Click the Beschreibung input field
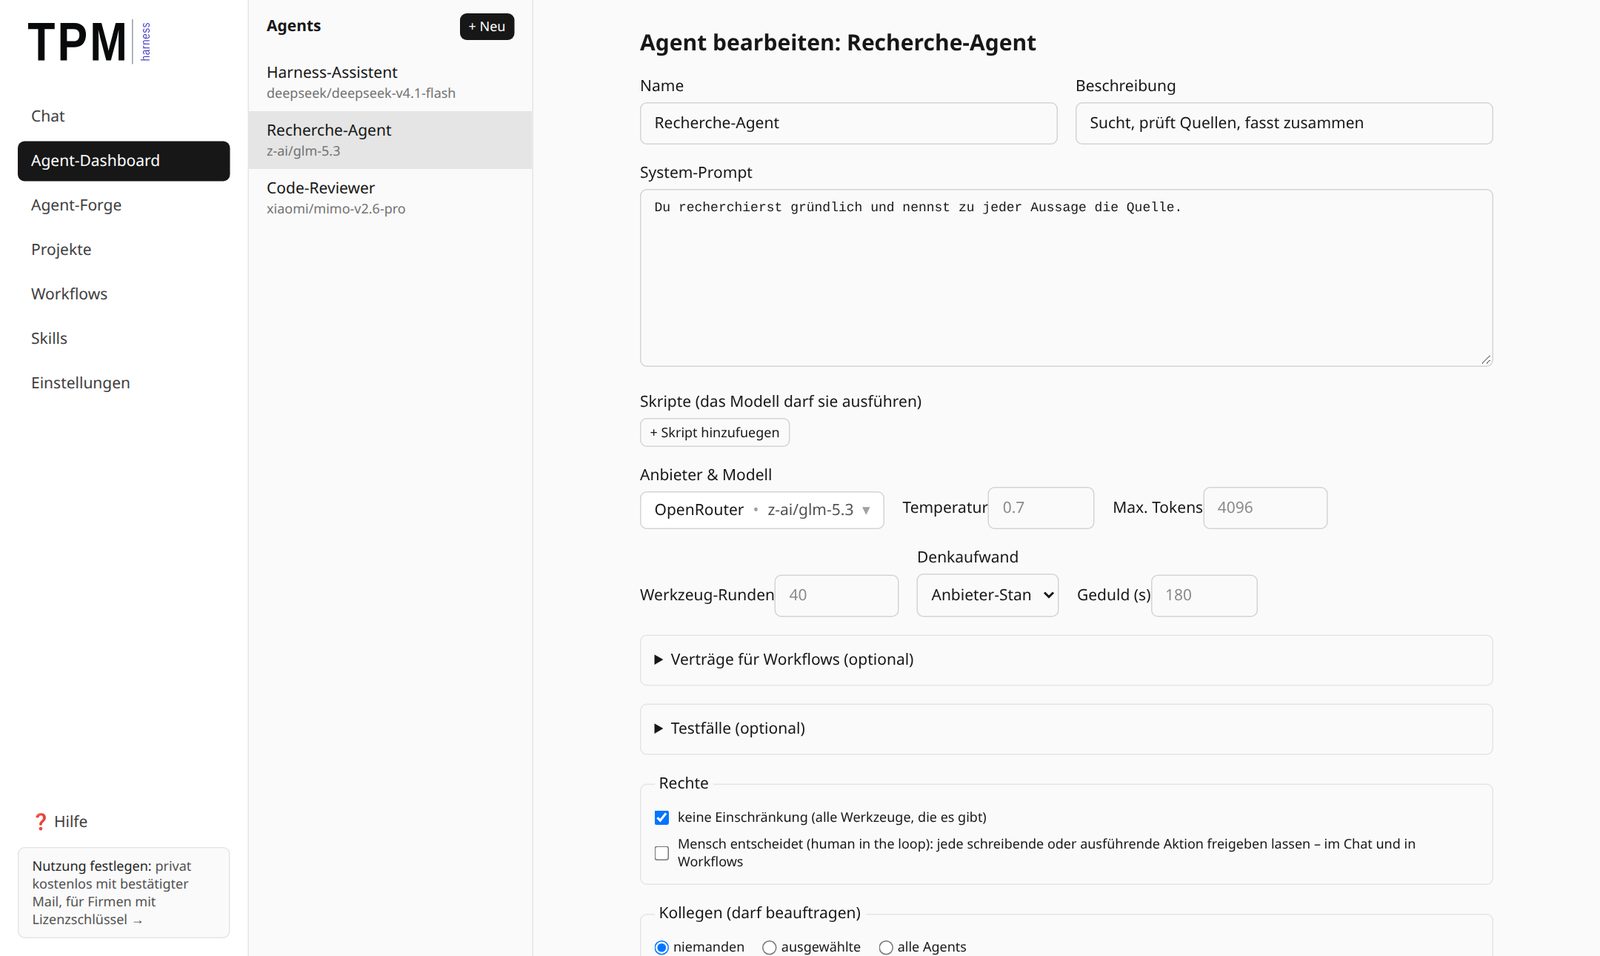This screenshot has height=956, width=1600. 1284,123
